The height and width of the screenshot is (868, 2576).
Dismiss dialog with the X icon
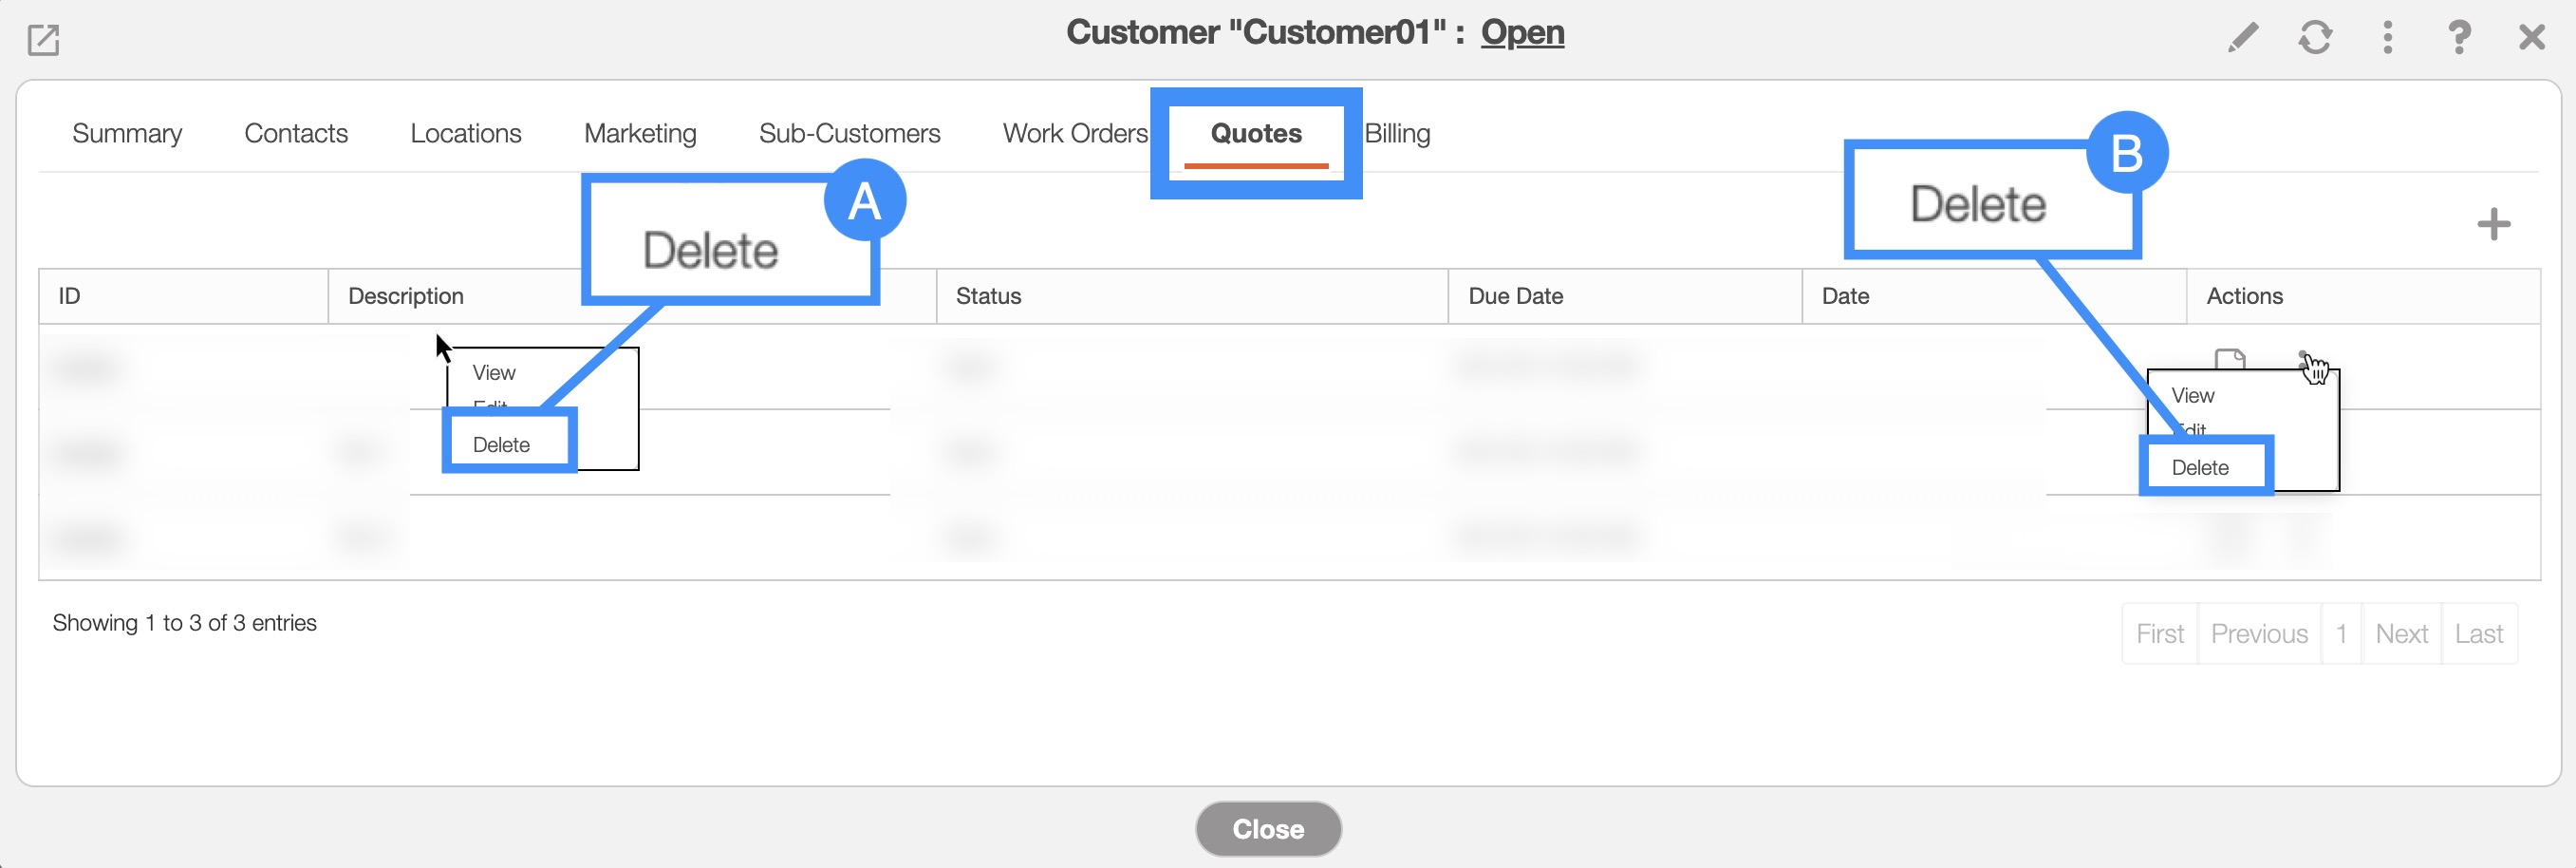coord(2531,38)
